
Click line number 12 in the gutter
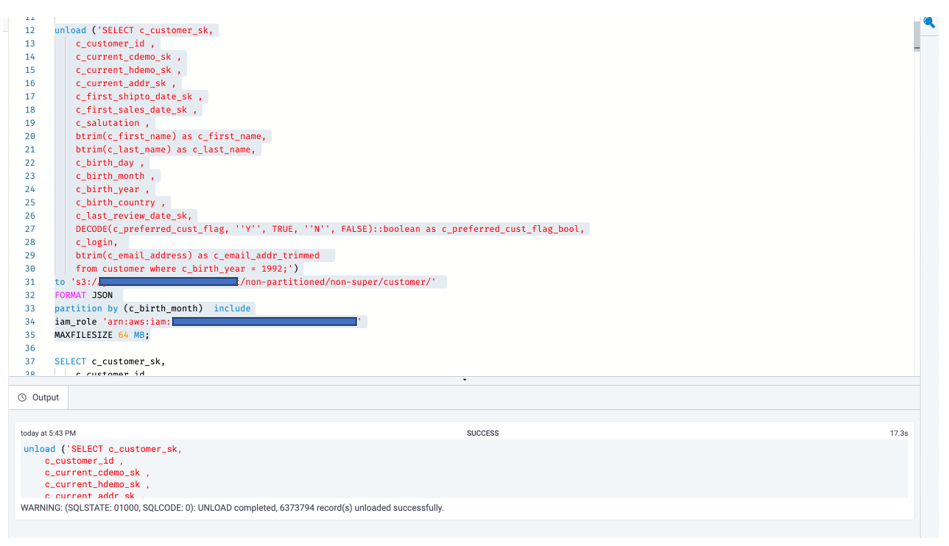click(x=30, y=30)
